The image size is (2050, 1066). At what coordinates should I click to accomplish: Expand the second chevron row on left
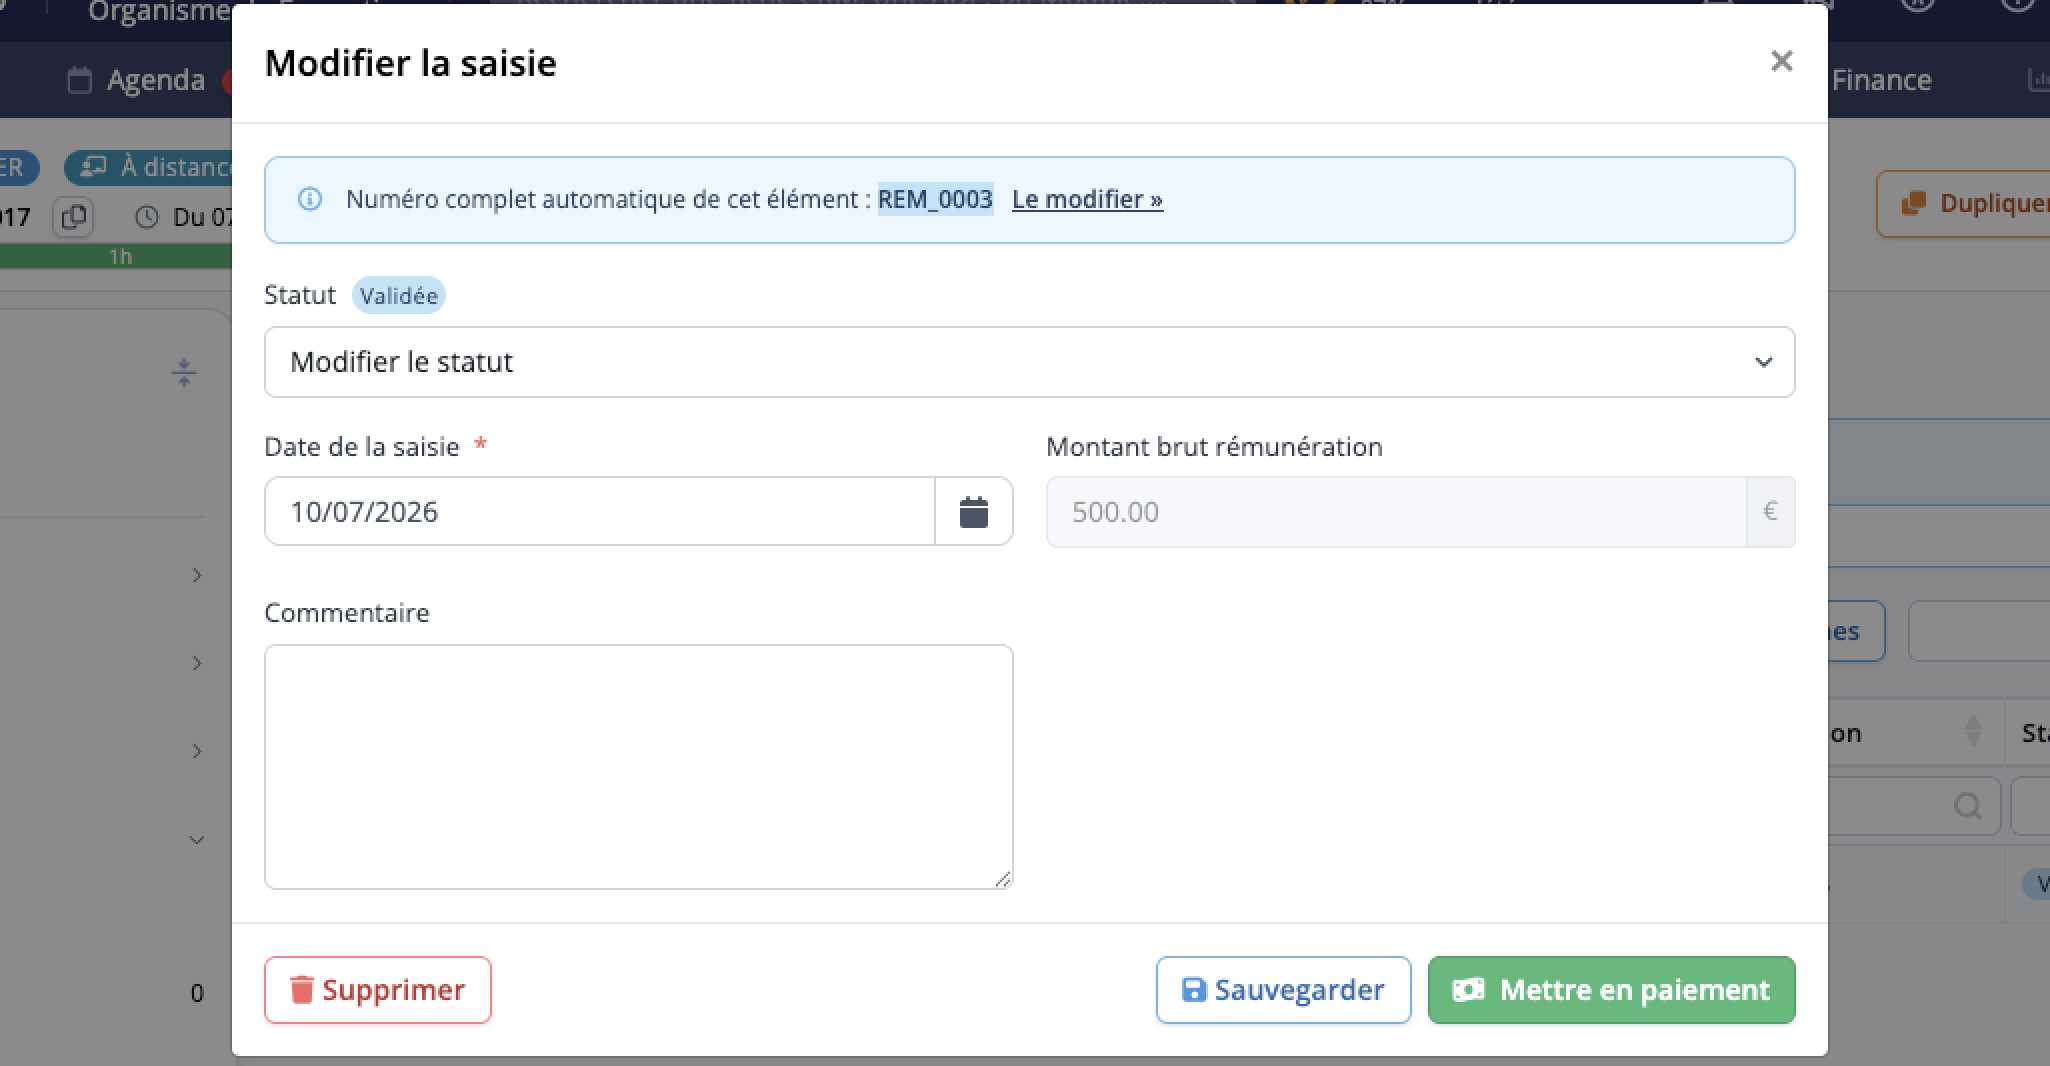pyautogui.click(x=197, y=663)
